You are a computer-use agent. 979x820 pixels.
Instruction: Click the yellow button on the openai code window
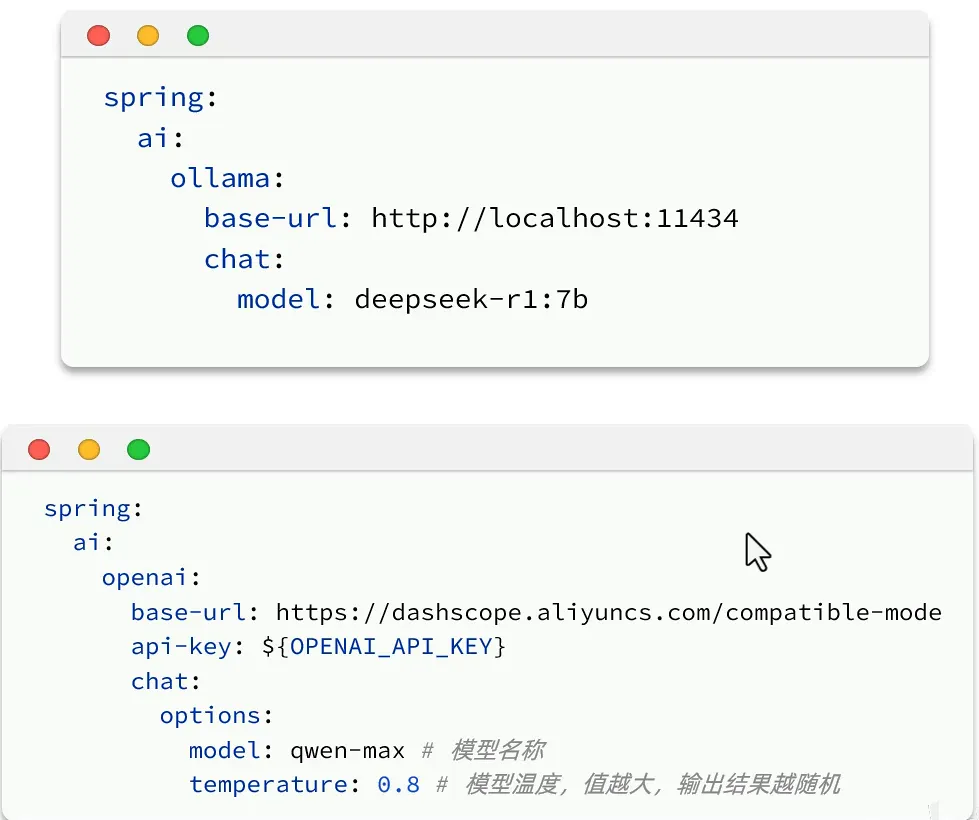(89, 449)
